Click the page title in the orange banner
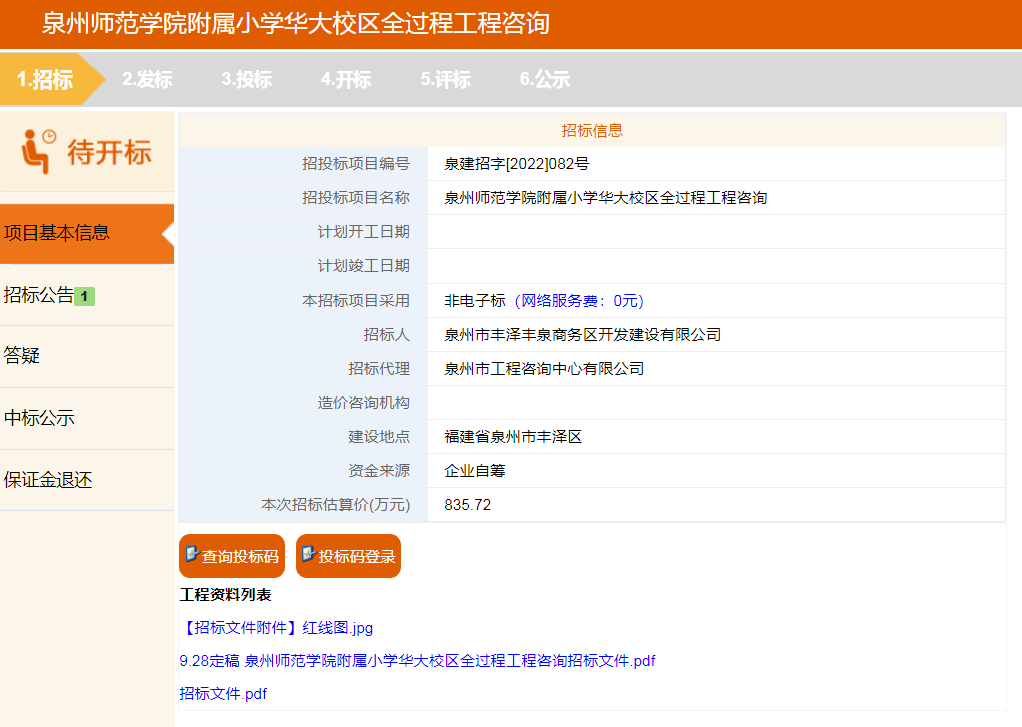 296,23
